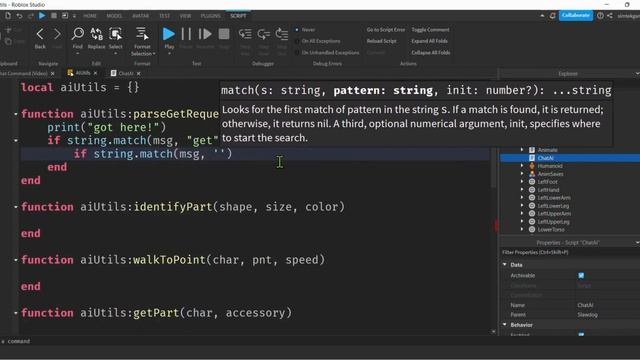Click Reload Script
The image size is (640, 360).
click(x=382, y=41)
